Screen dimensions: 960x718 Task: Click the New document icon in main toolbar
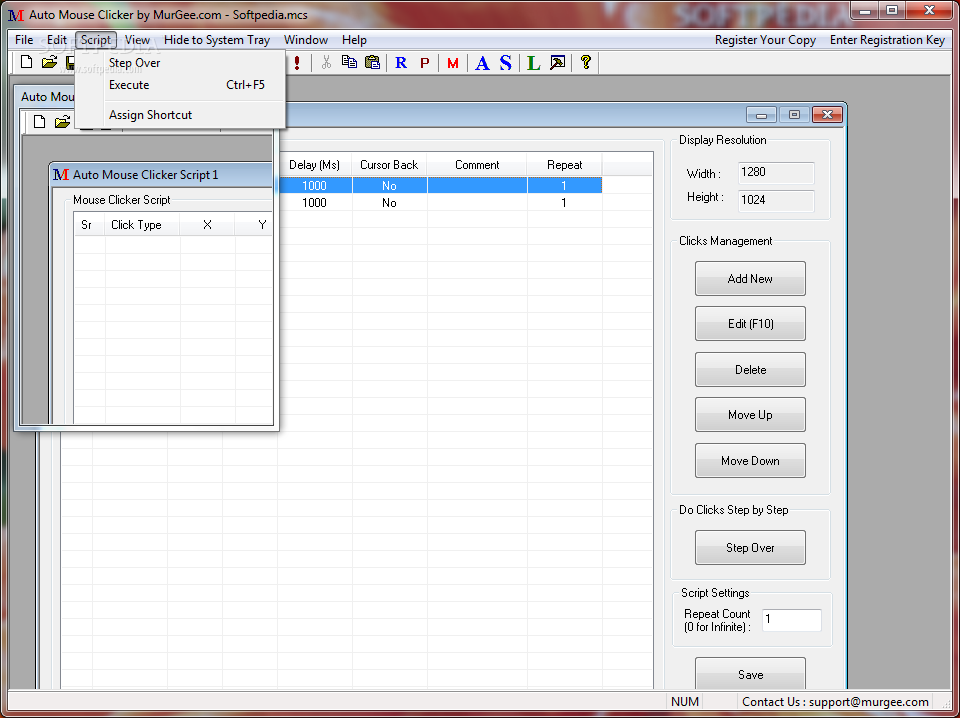[x=26, y=62]
